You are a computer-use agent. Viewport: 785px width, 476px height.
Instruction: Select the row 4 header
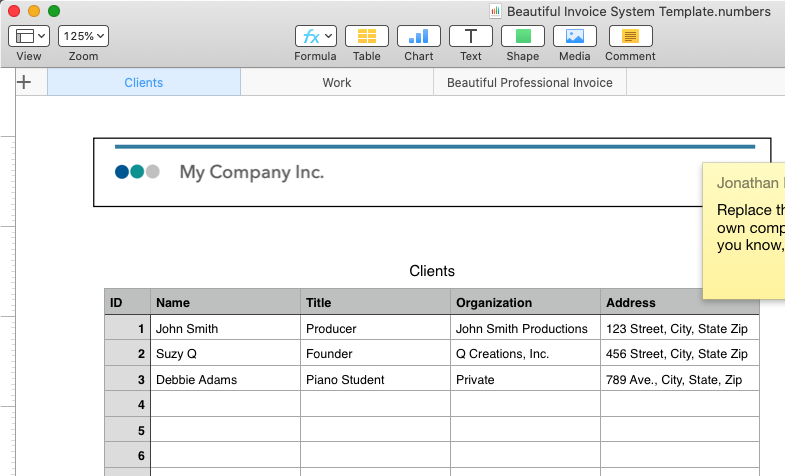click(x=127, y=405)
